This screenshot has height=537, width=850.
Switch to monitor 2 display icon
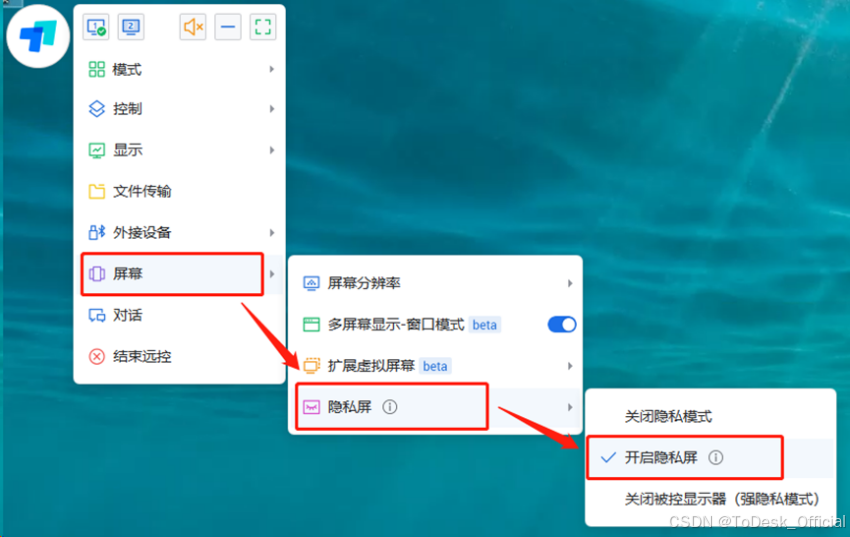(x=131, y=27)
